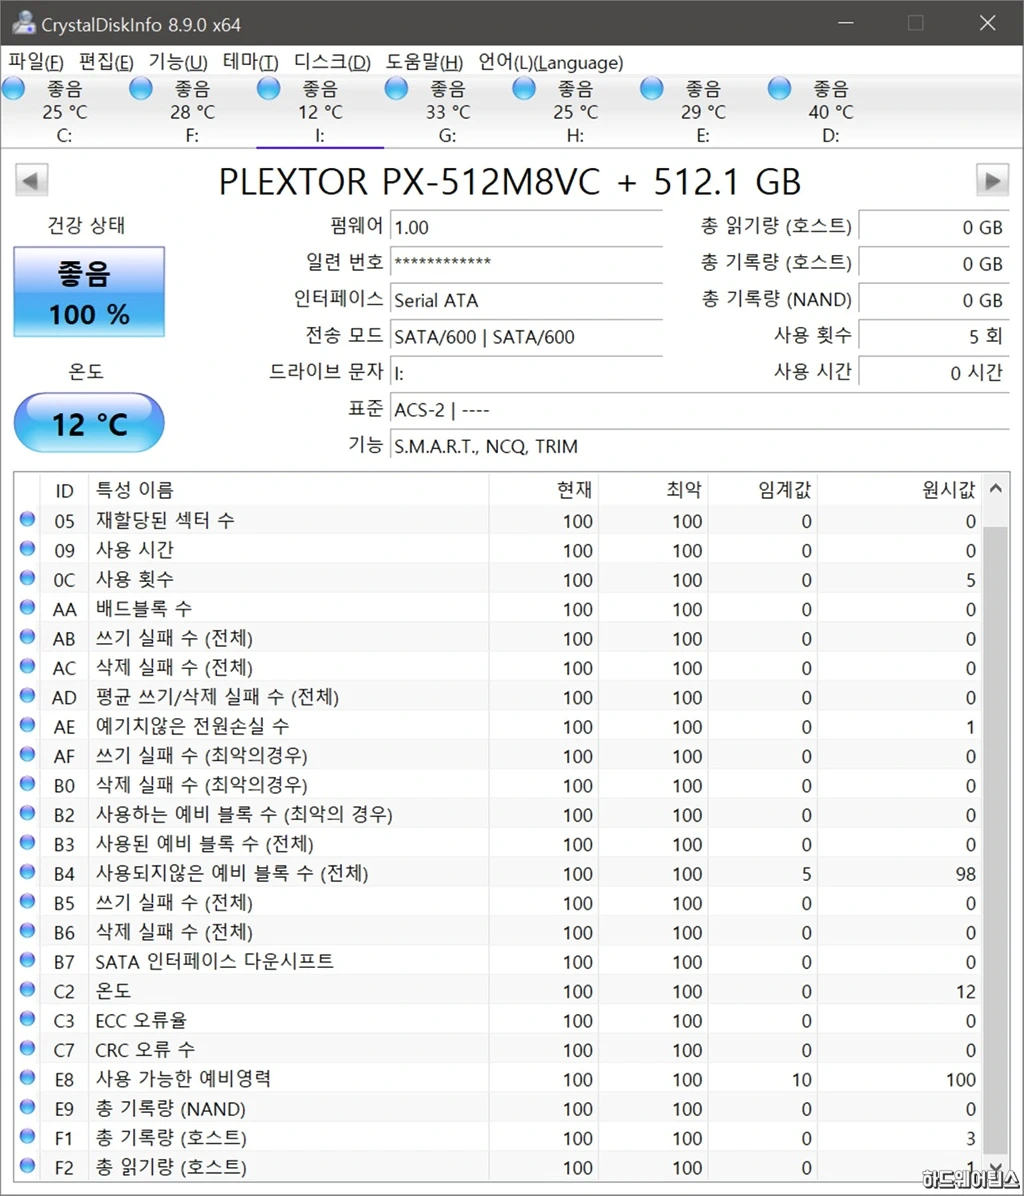This screenshot has width=1024, height=1196.
Task: Select drive I: status orb
Action: click(268, 89)
